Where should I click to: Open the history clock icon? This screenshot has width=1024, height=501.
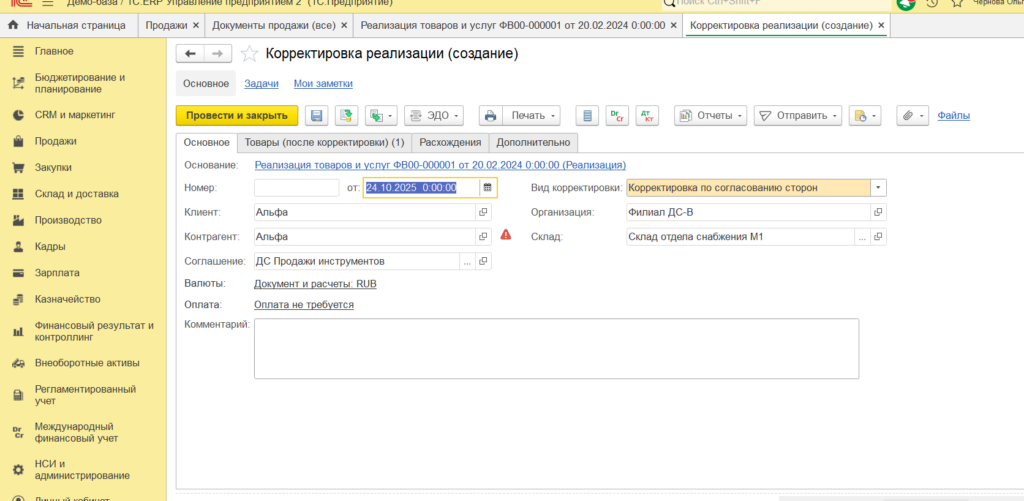pyautogui.click(x=933, y=3)
